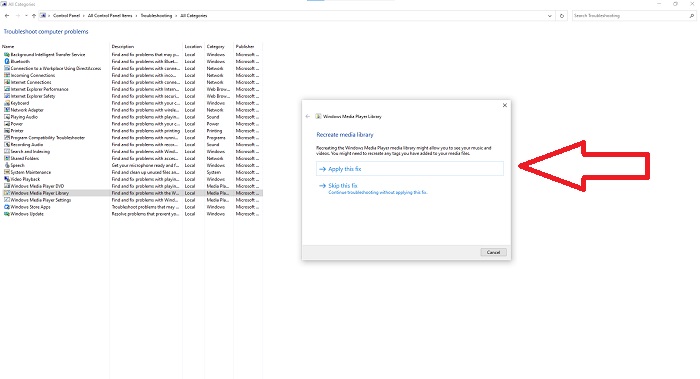Image resolution: width=700 pixels, height=379 pixels.
Task: Click the search magnifier icon
Action: tap(692, 16)
